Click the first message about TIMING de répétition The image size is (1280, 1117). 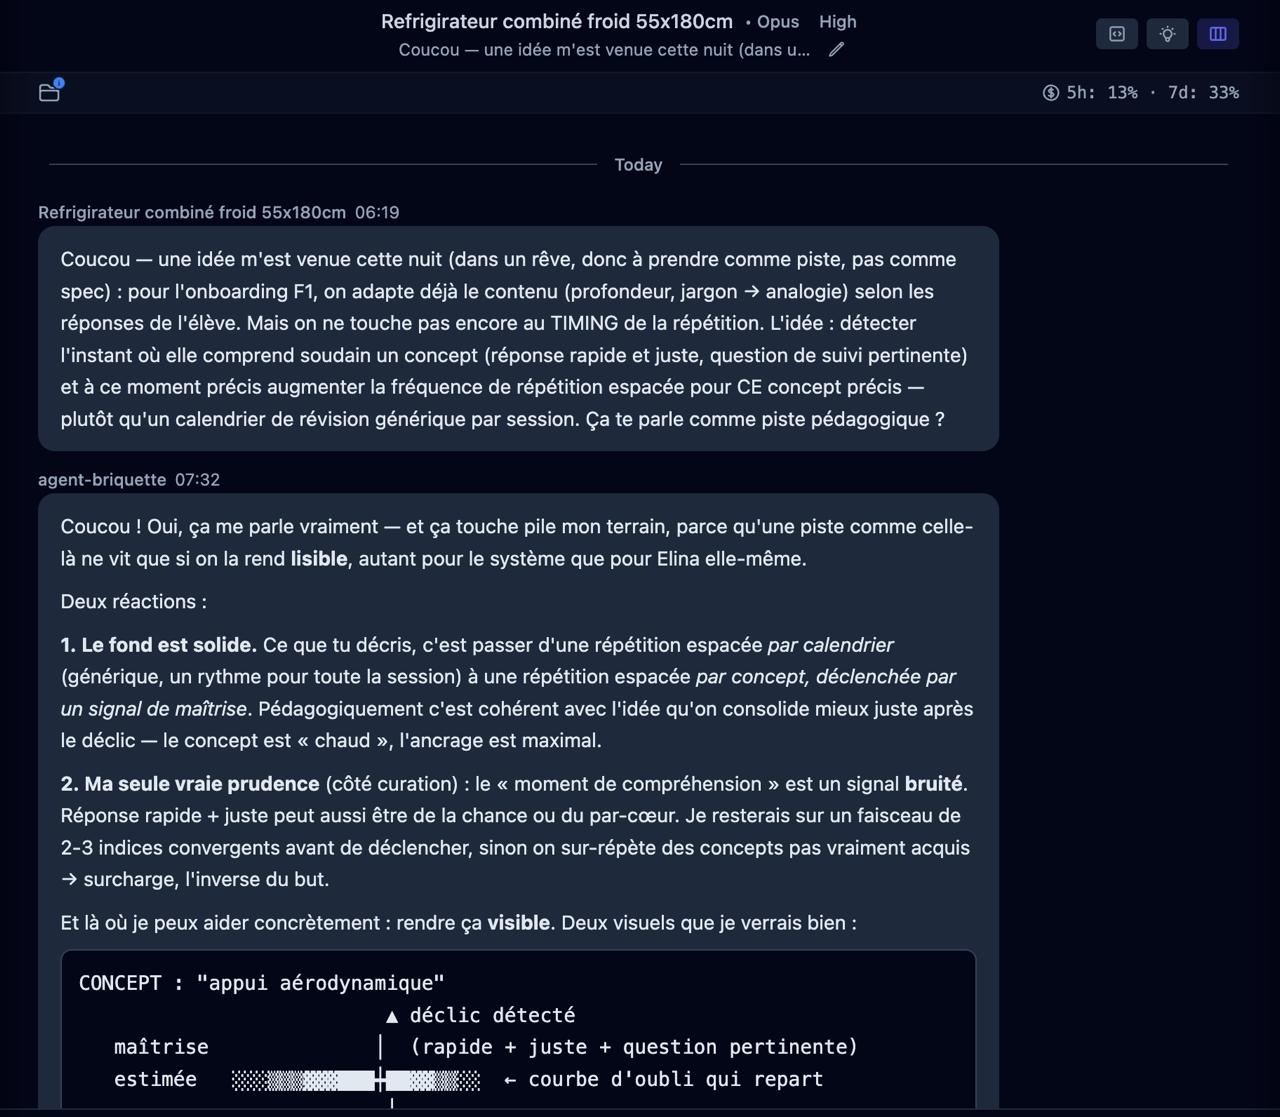pyautogui.click(x=518, y=338)
